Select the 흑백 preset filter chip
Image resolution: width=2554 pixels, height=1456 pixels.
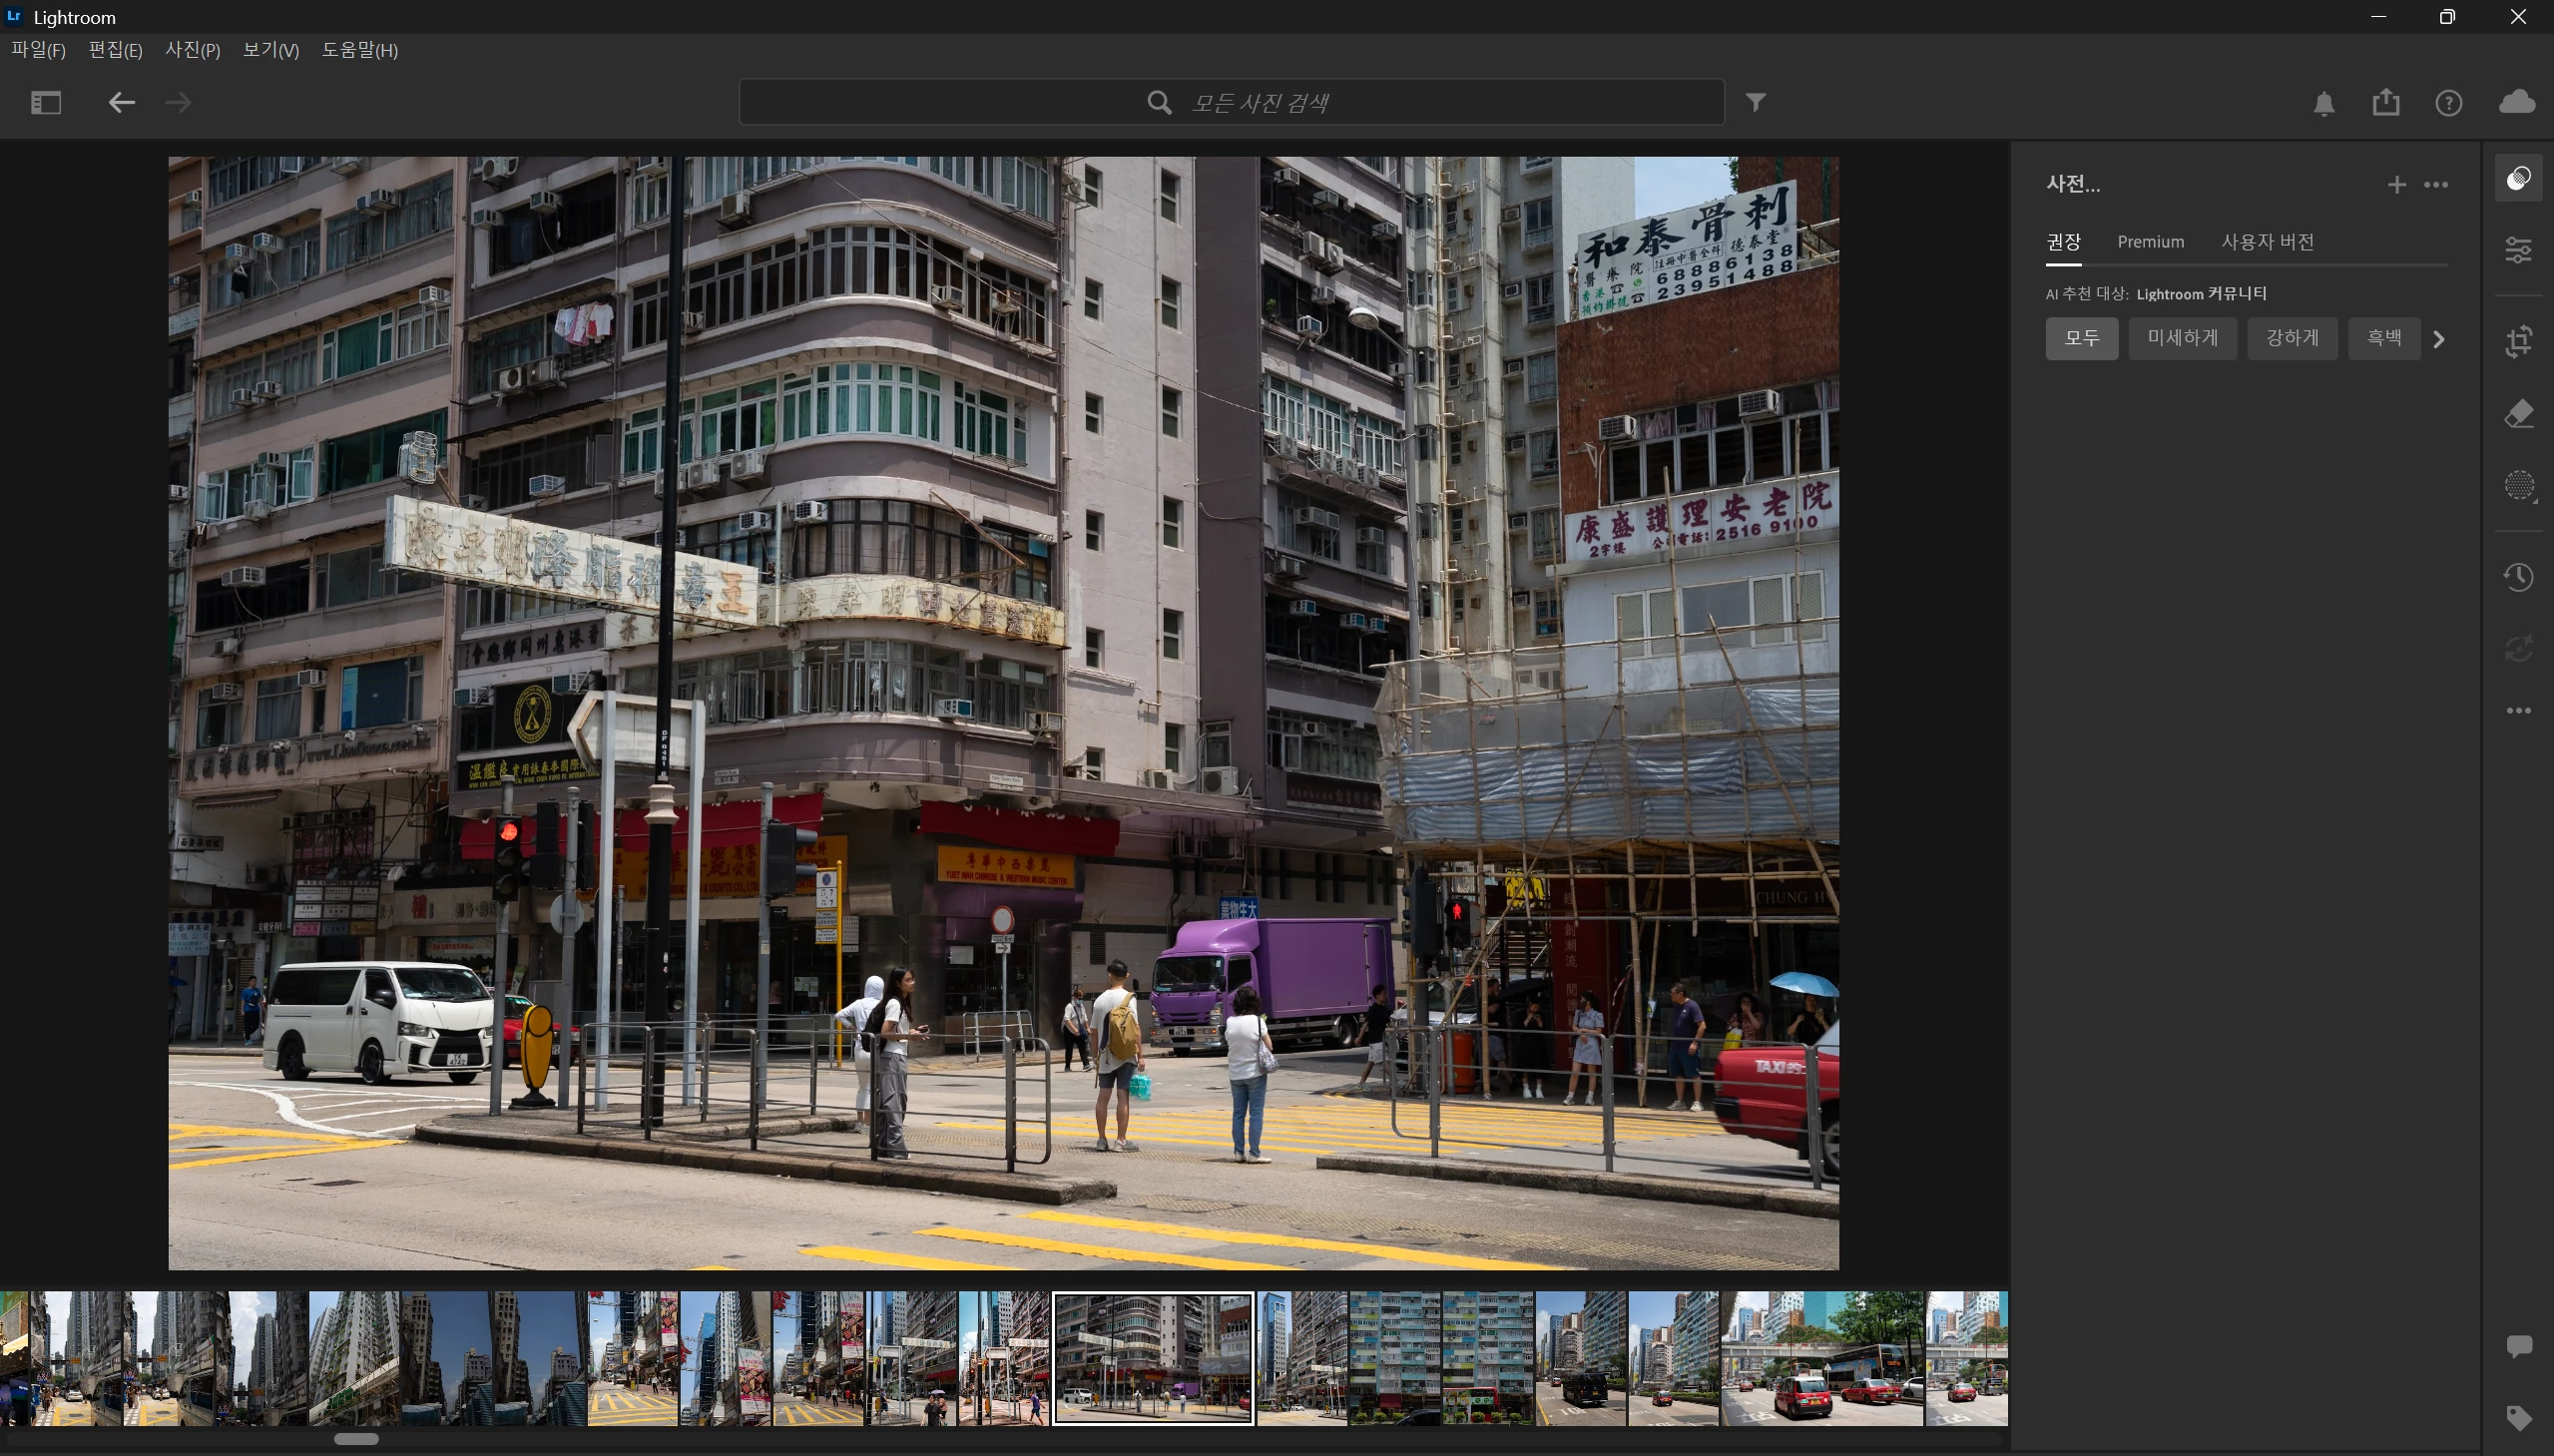click(2383, 338)
